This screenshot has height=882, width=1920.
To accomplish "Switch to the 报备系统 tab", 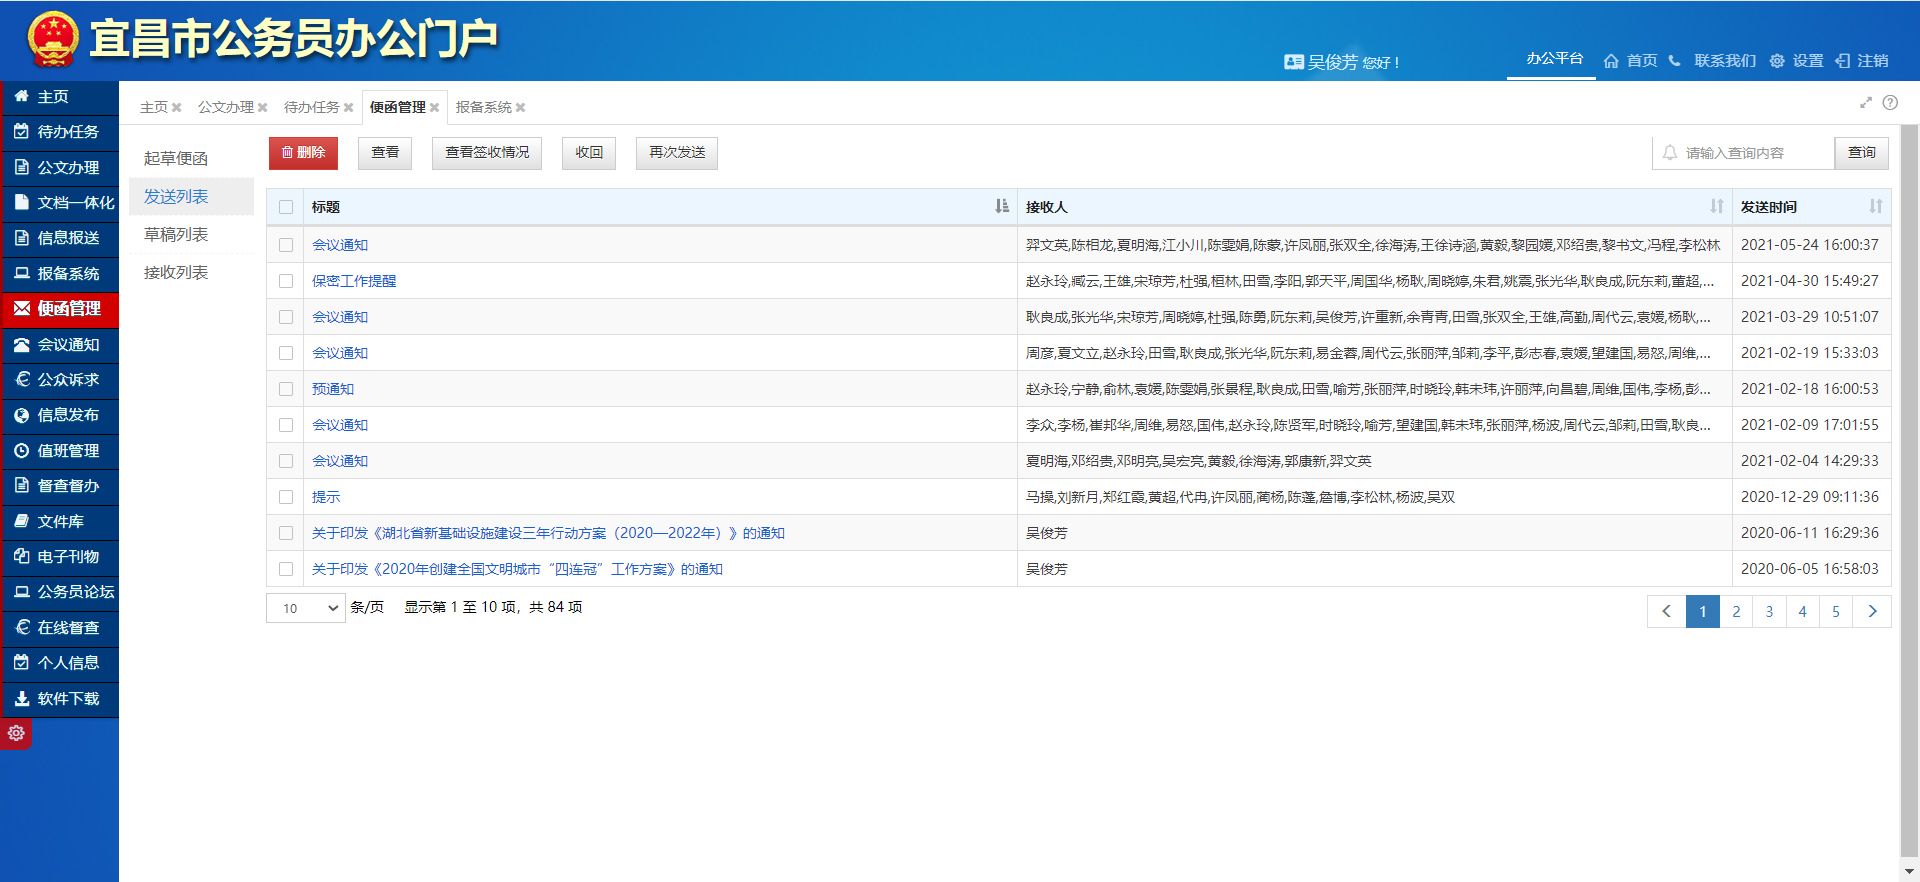I will [x=483, y=107].
